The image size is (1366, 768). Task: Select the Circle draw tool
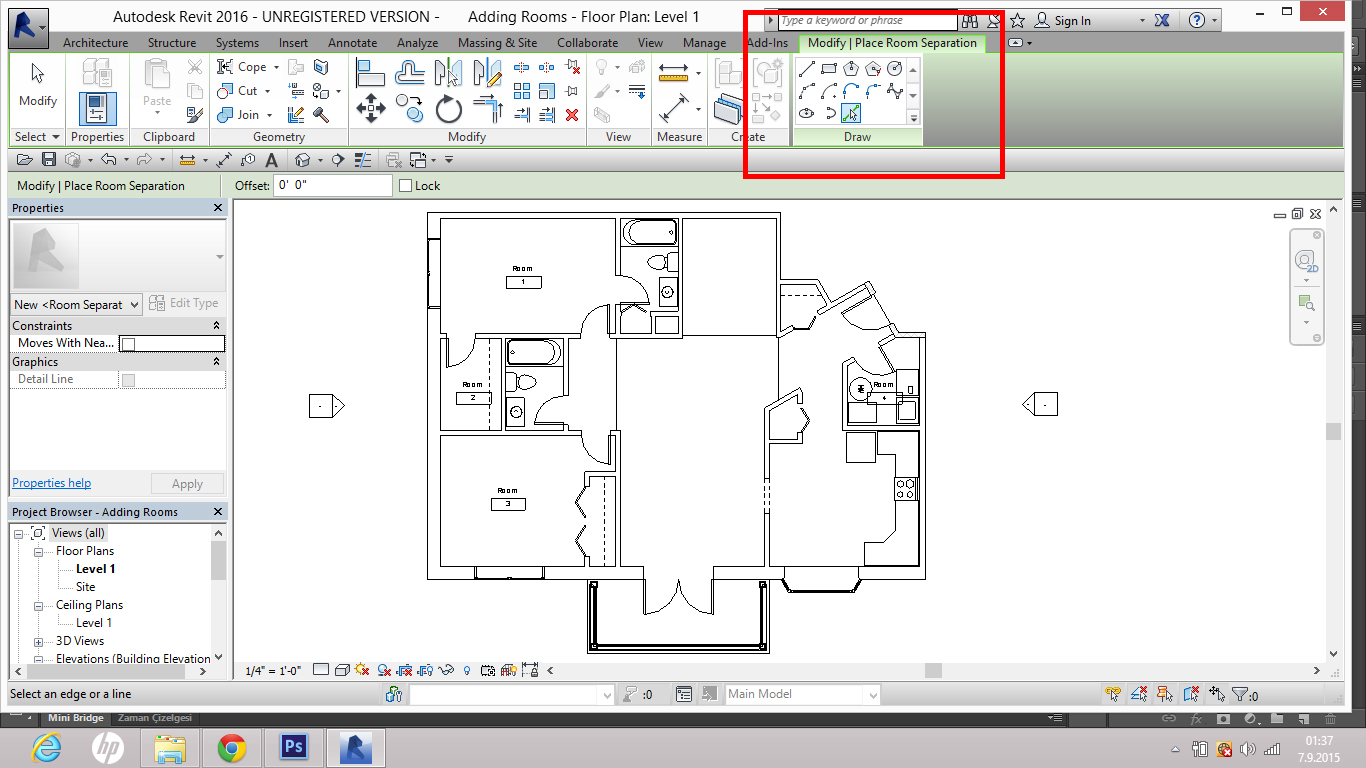tap(895, 69)
